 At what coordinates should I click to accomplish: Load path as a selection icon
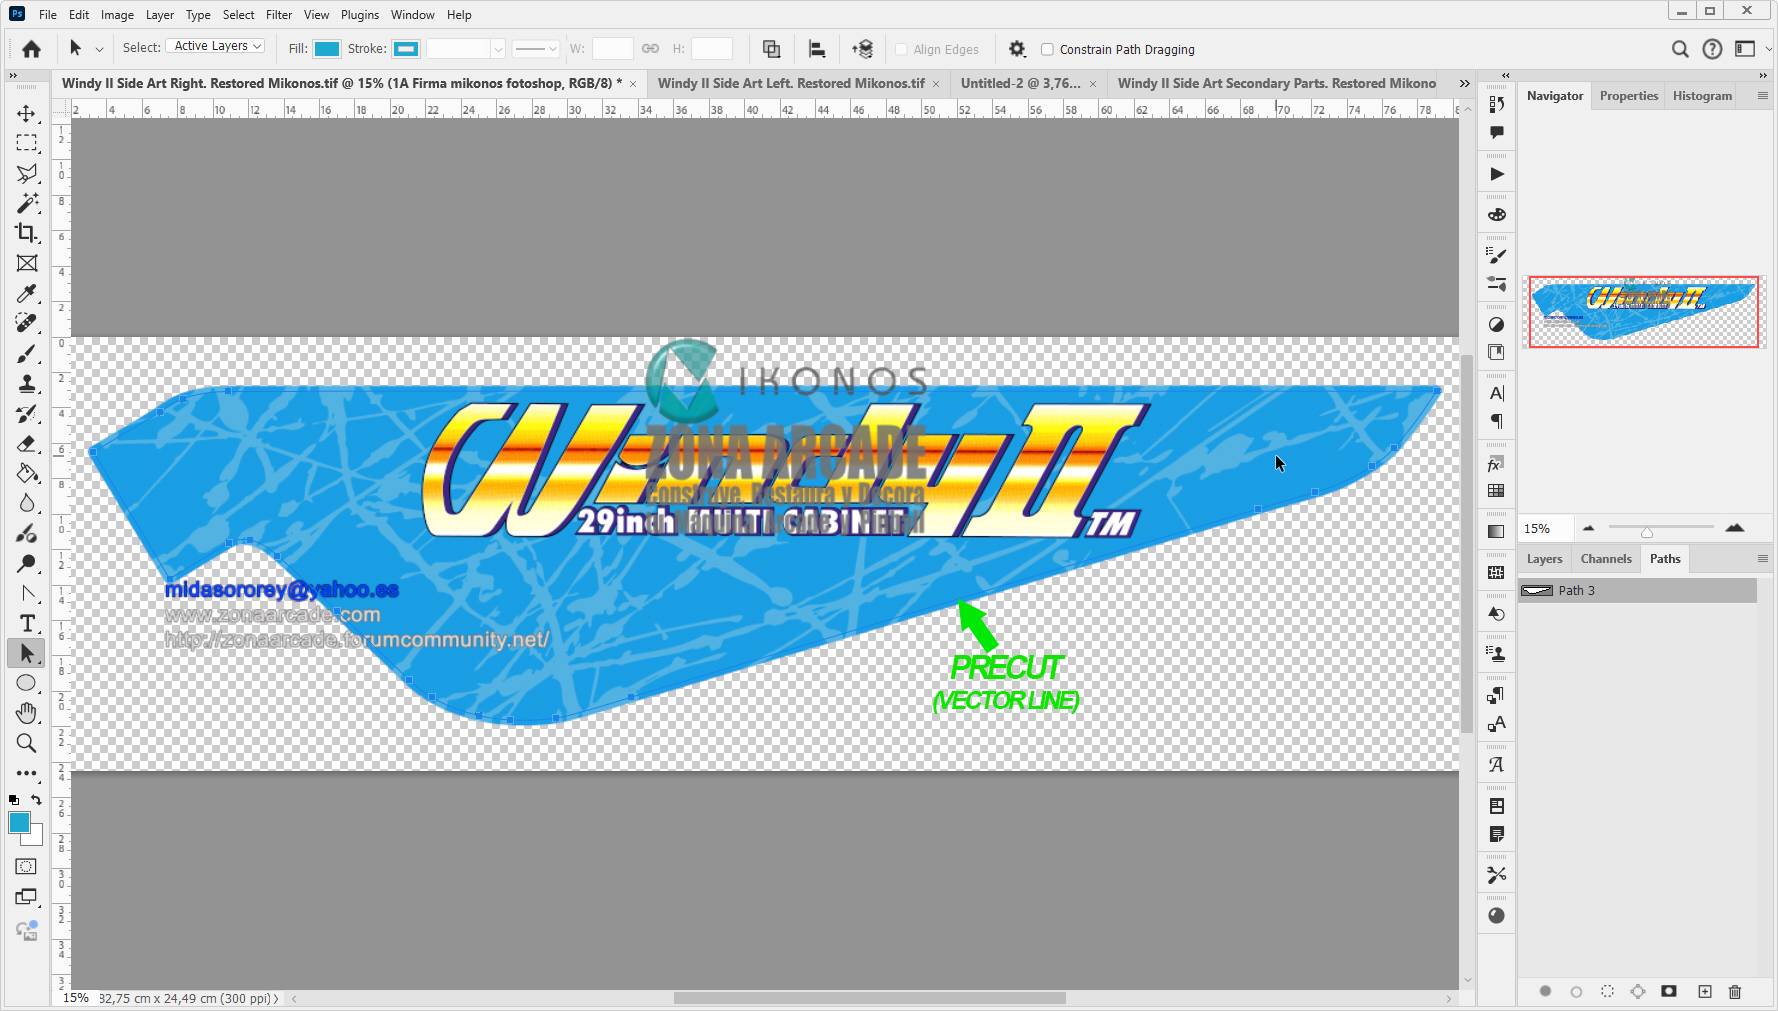coord(1607,991)
